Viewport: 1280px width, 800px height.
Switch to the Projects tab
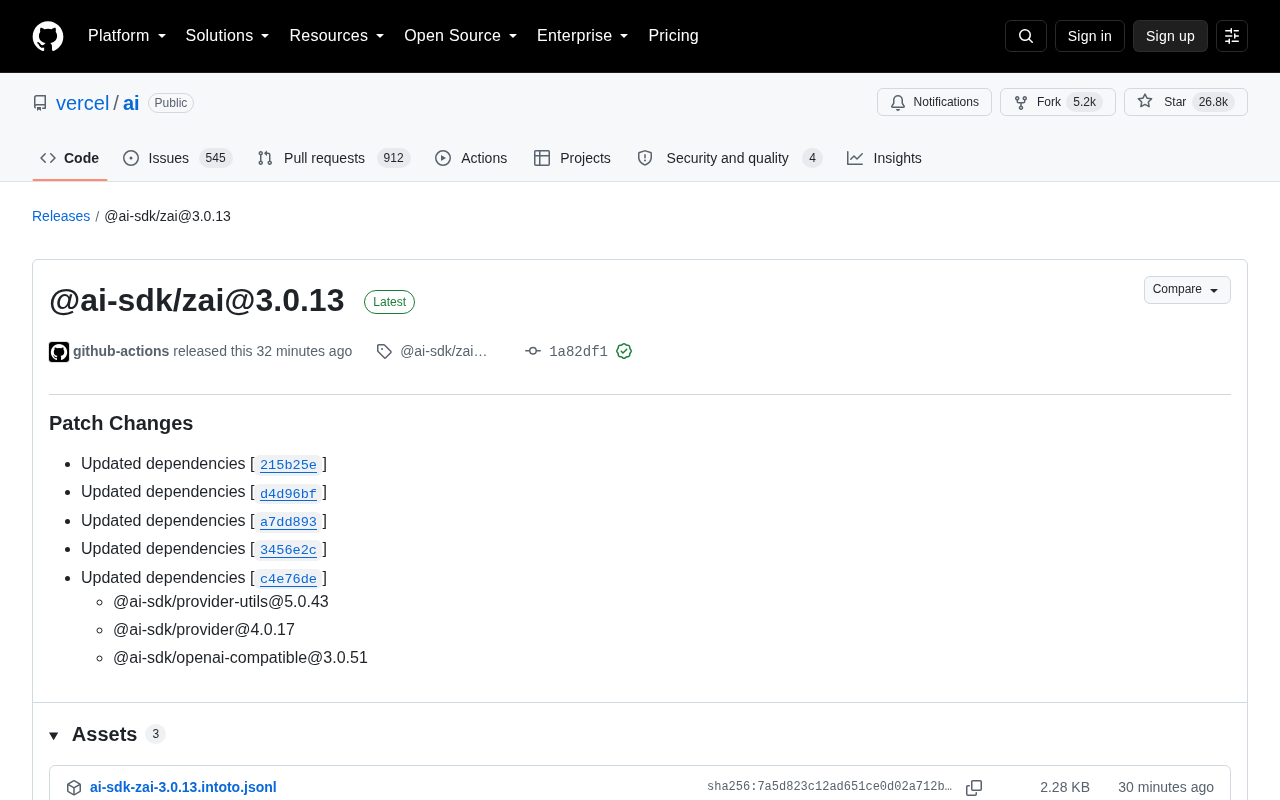[x=572, y=158]
